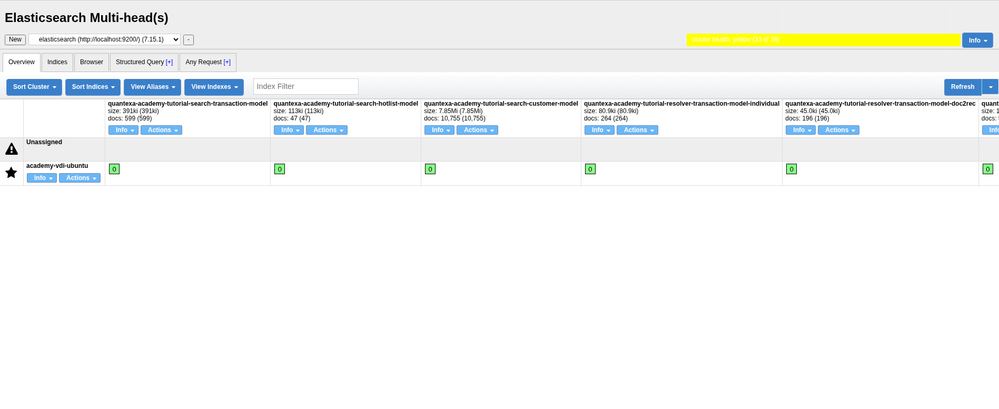Open the Sort Cluster dropdown
This screenshot has width=999, height=409.
click(x=34, y=87)
